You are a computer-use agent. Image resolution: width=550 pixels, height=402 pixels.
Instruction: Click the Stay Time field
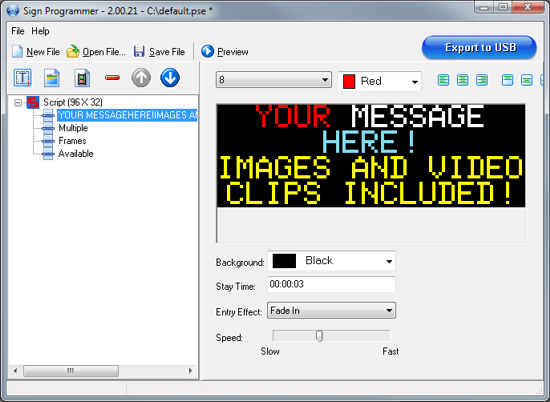tap(331, 284)
